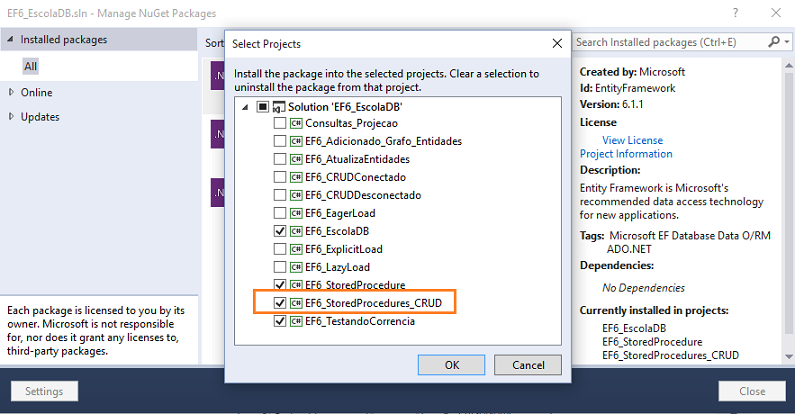Close the Select Projects dialog with X
795x414 pixels.
point(557,44)
